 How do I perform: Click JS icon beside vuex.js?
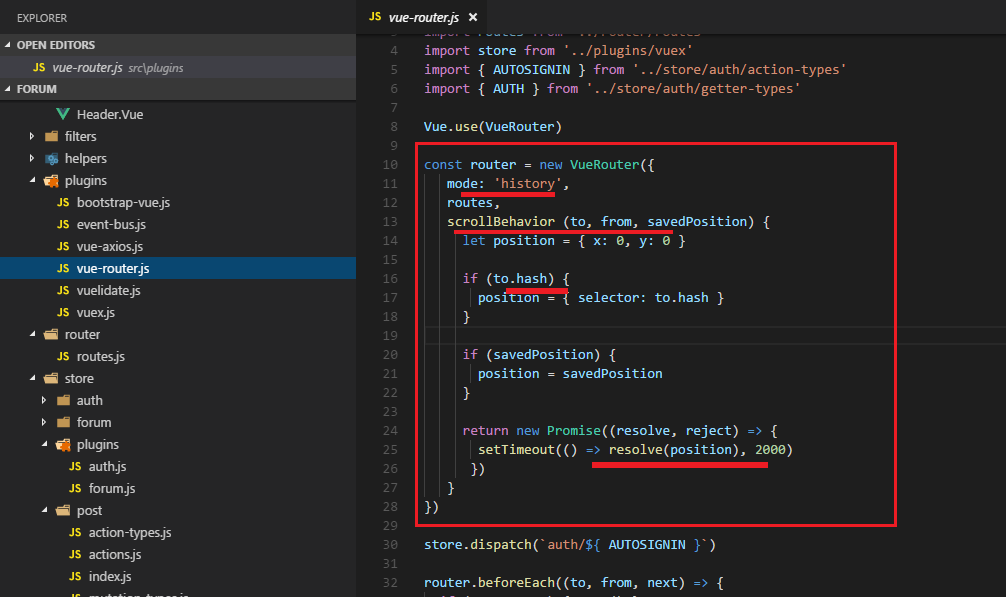pos(63,312)
